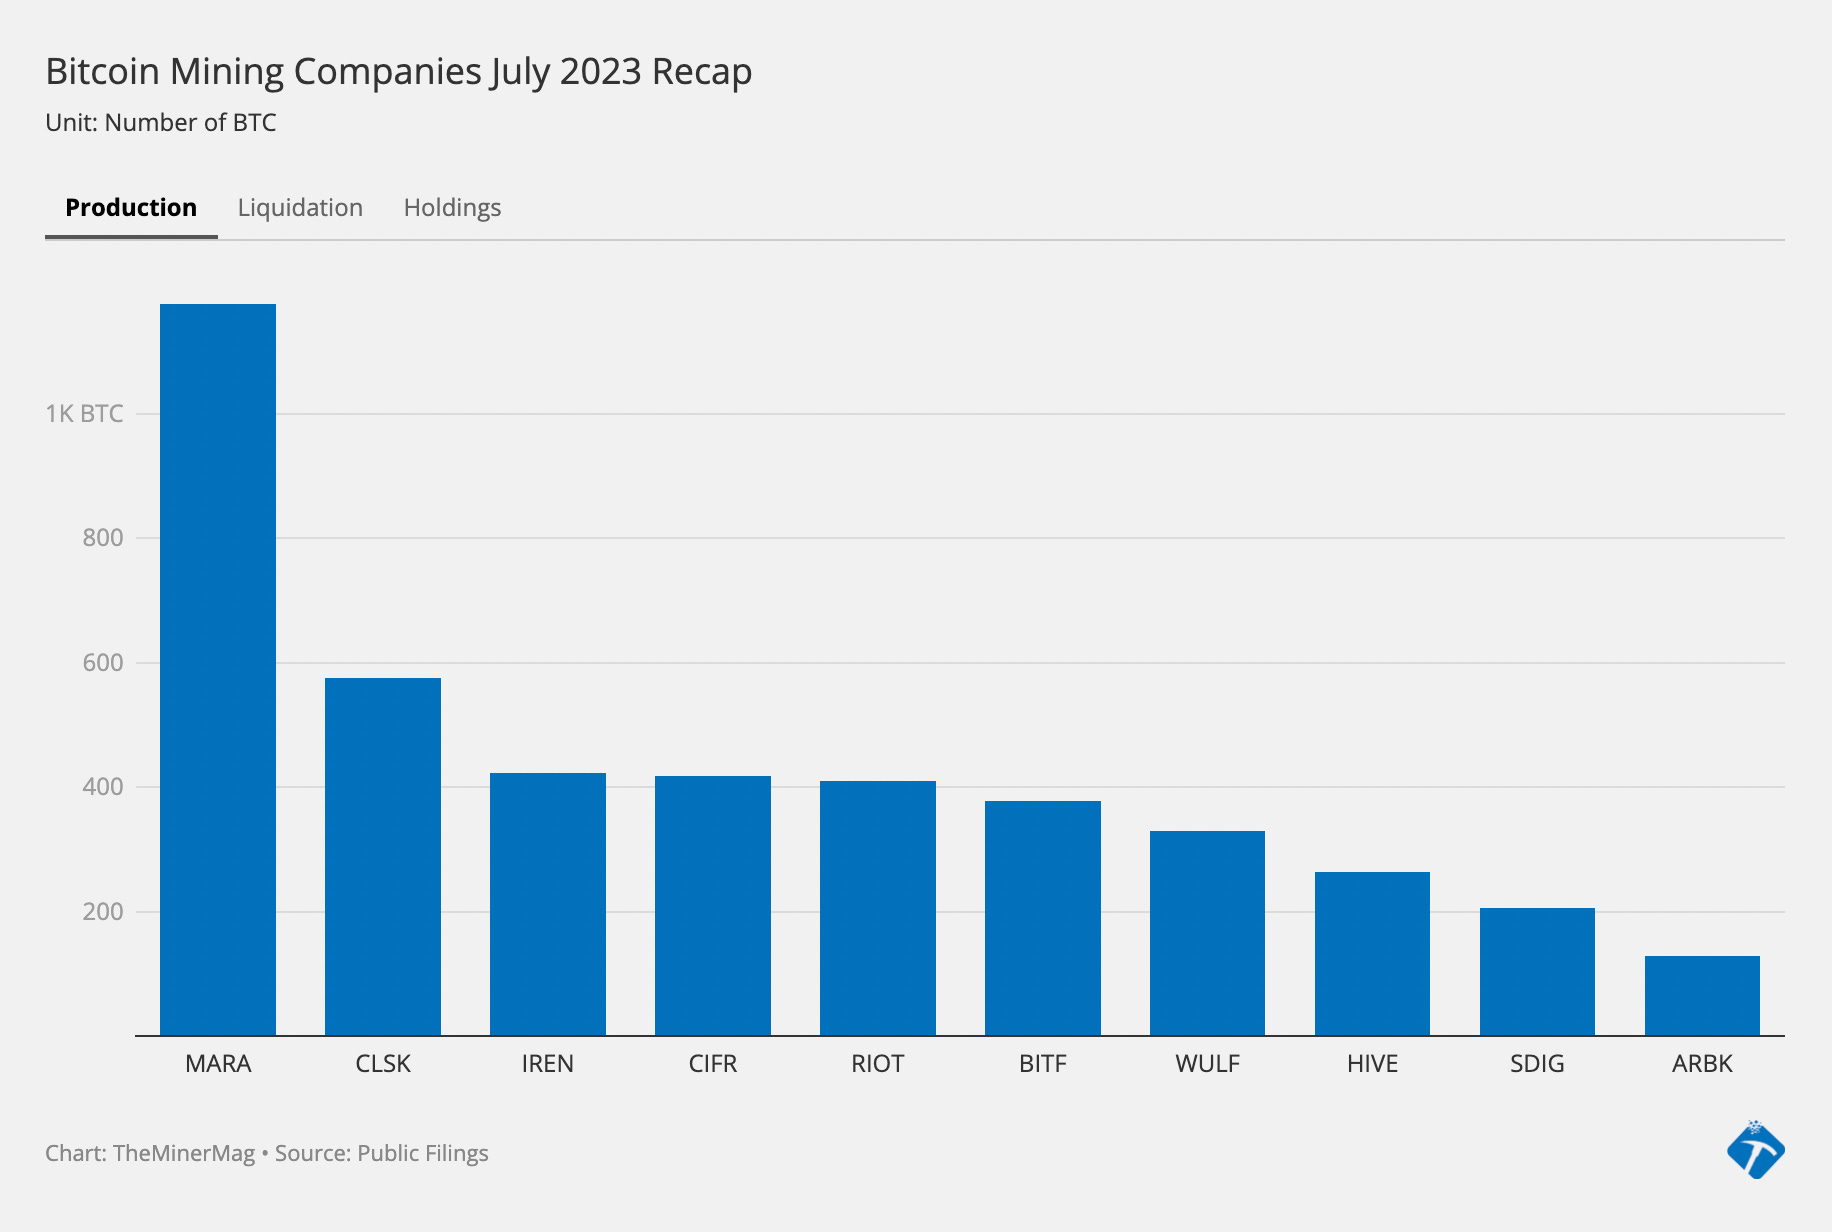1832x1232 pixels.
Task: Click the 200 y-axis label
Action: pos(103,911)
